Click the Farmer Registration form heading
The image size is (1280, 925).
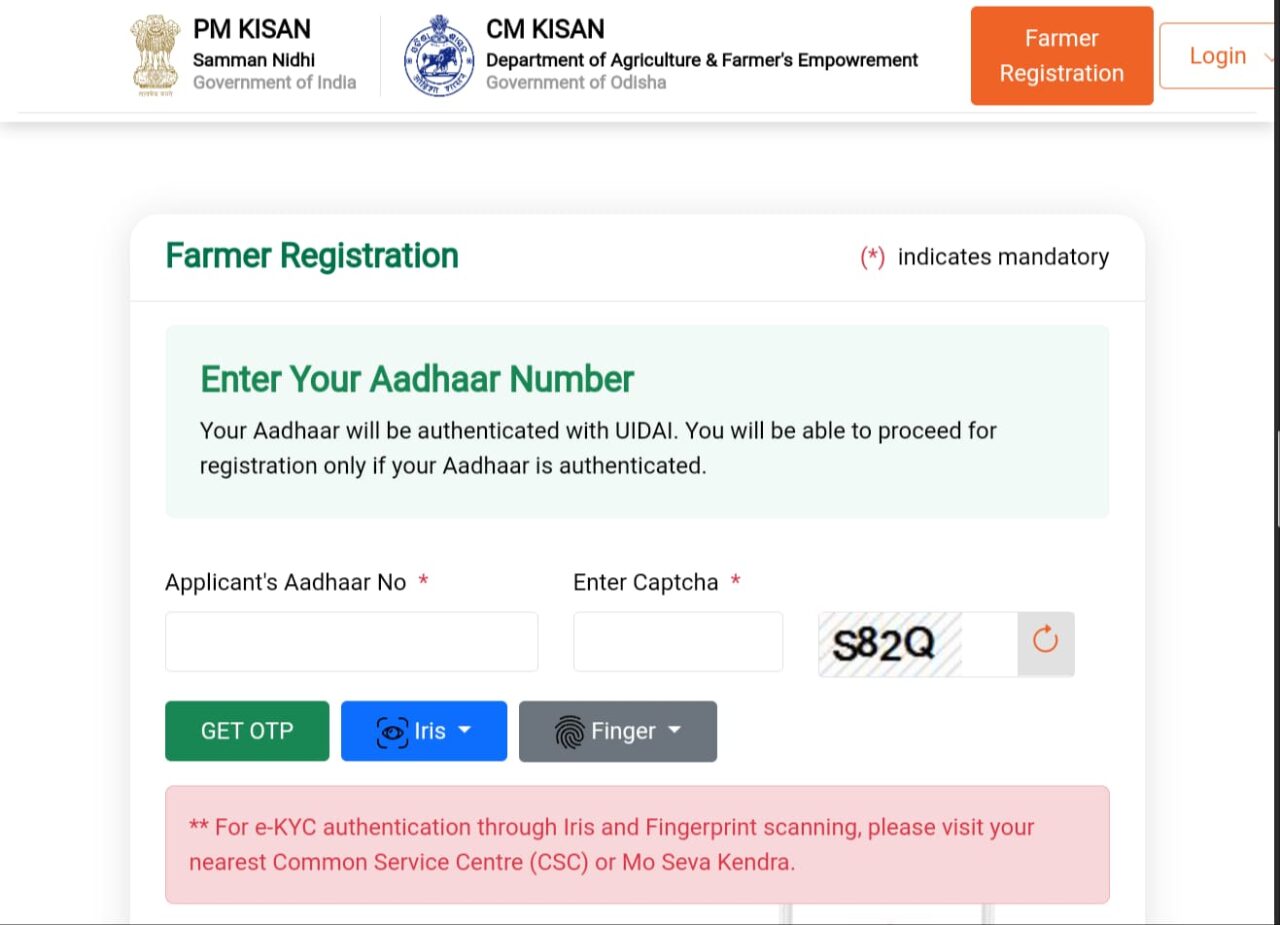tap(312, 256)
